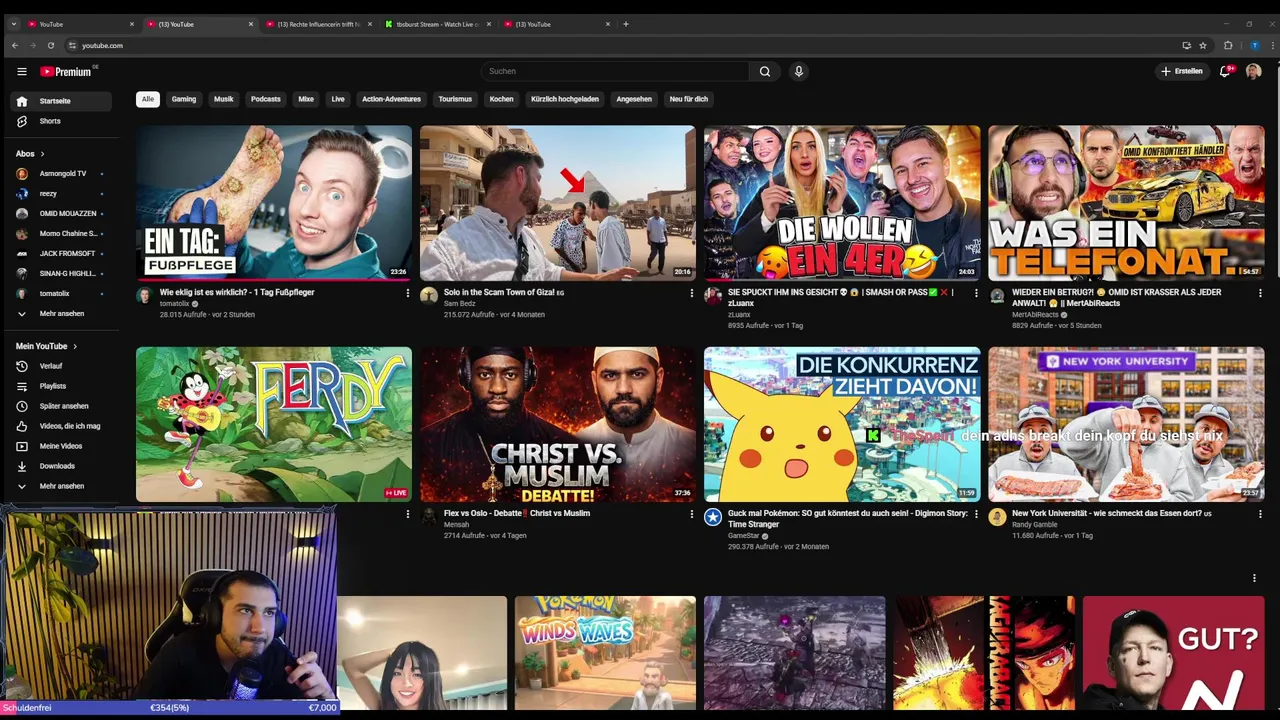Image resolution: width=1280 pixels, height=720 pixels.
Task: View site information icon beside youtube.com
Action: pos(72,45)
